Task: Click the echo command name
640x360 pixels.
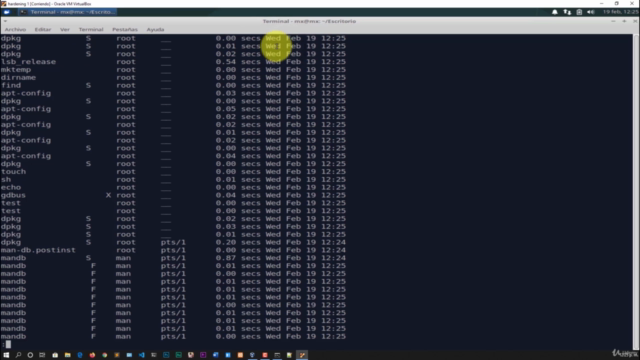Action: pyautogui.click(x=11, y=187)
